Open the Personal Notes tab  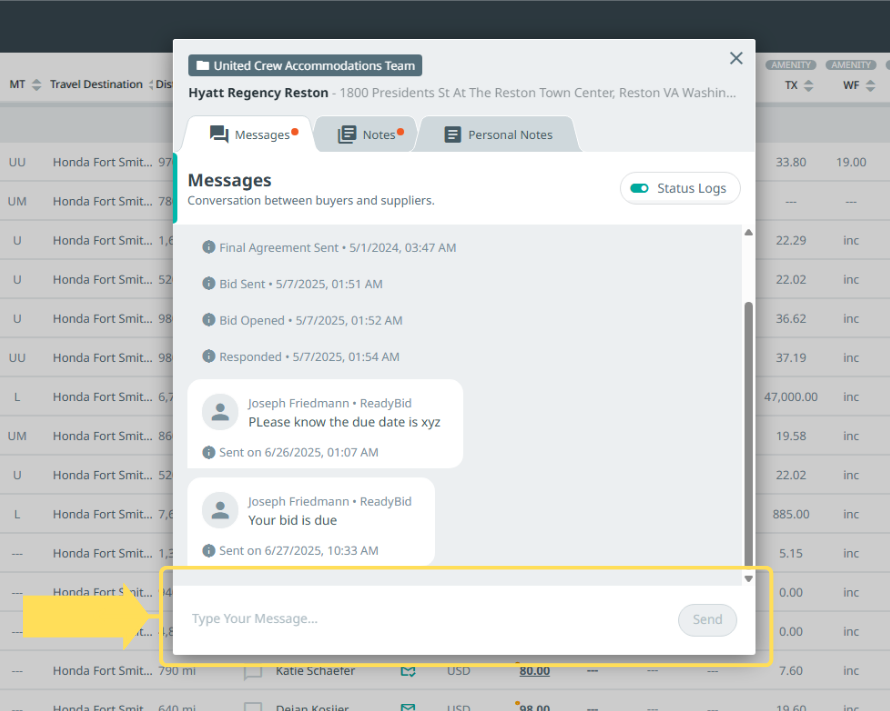(498, 134)
